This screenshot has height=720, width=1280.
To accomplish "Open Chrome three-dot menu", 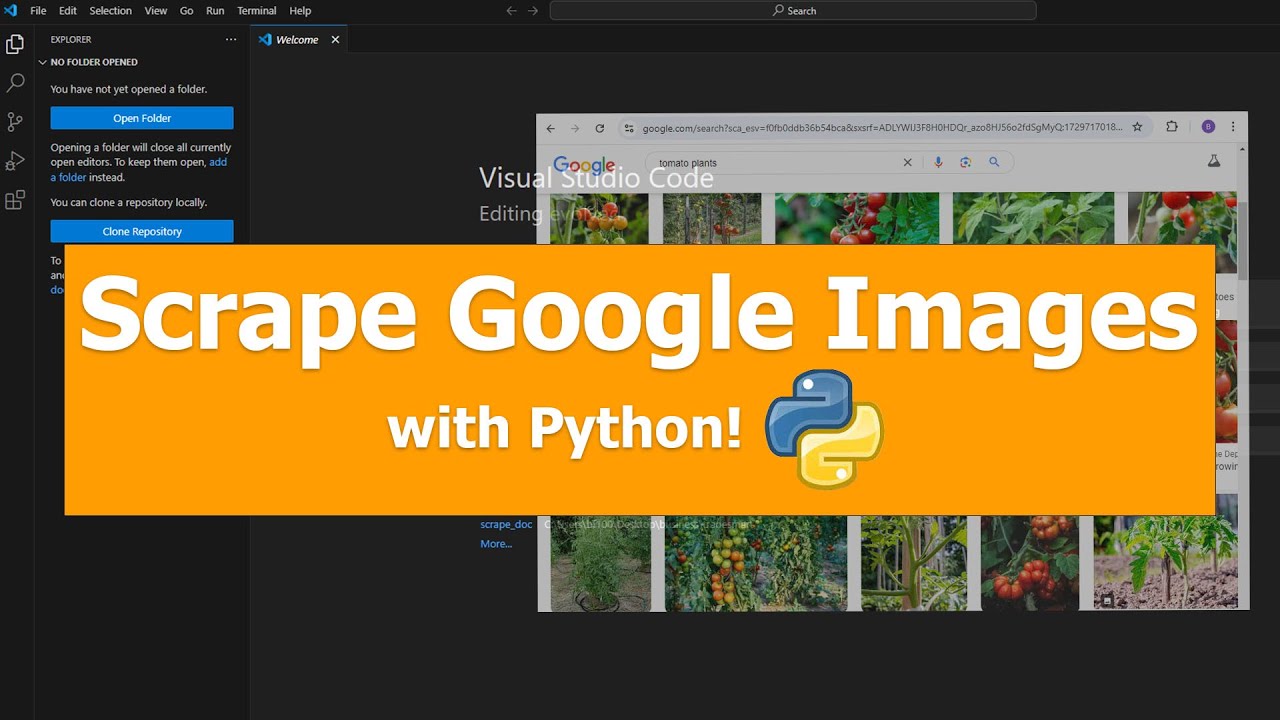I will (1233, 127).
